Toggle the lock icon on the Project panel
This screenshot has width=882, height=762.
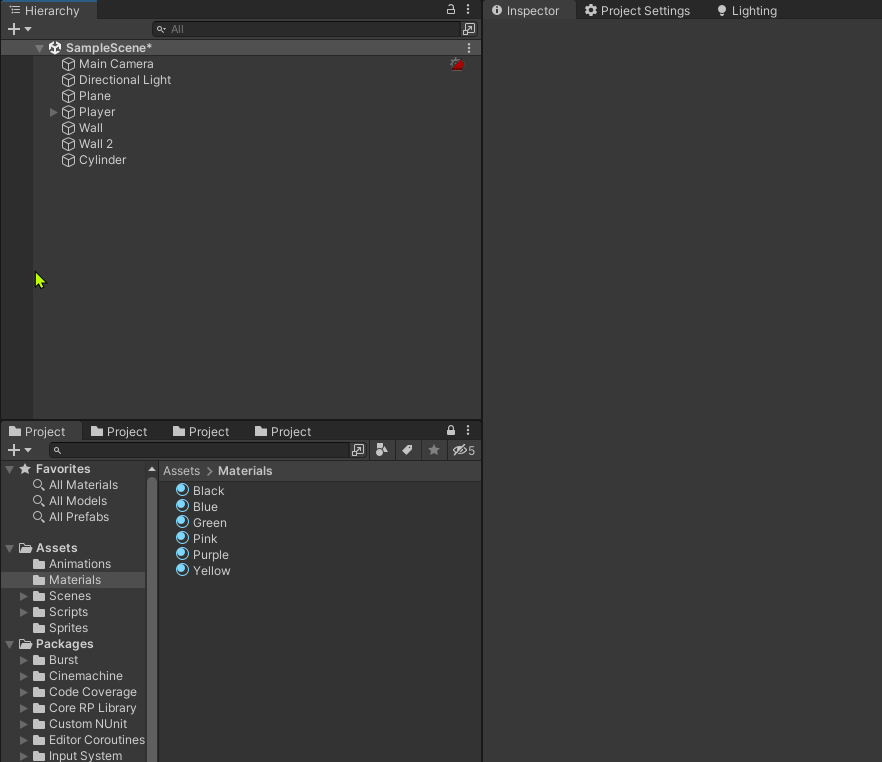tap(450, 430)
